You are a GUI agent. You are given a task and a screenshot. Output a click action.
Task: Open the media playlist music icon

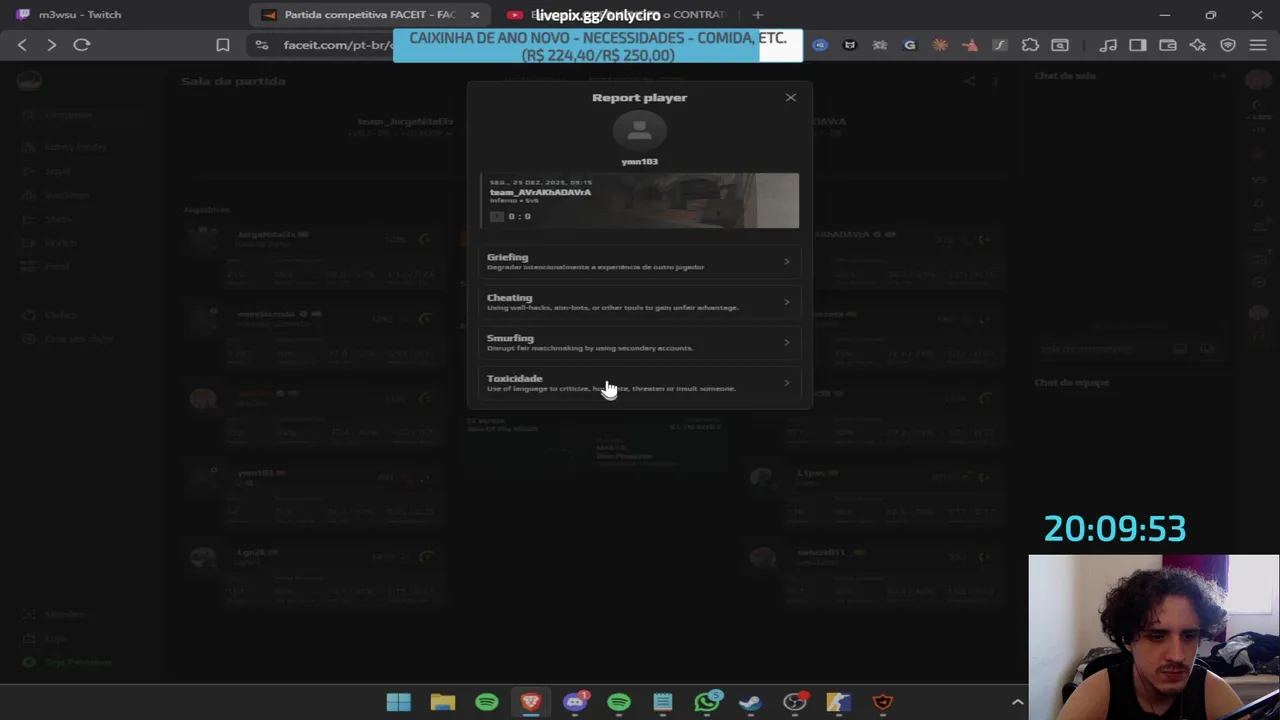tap(1107, 45)
